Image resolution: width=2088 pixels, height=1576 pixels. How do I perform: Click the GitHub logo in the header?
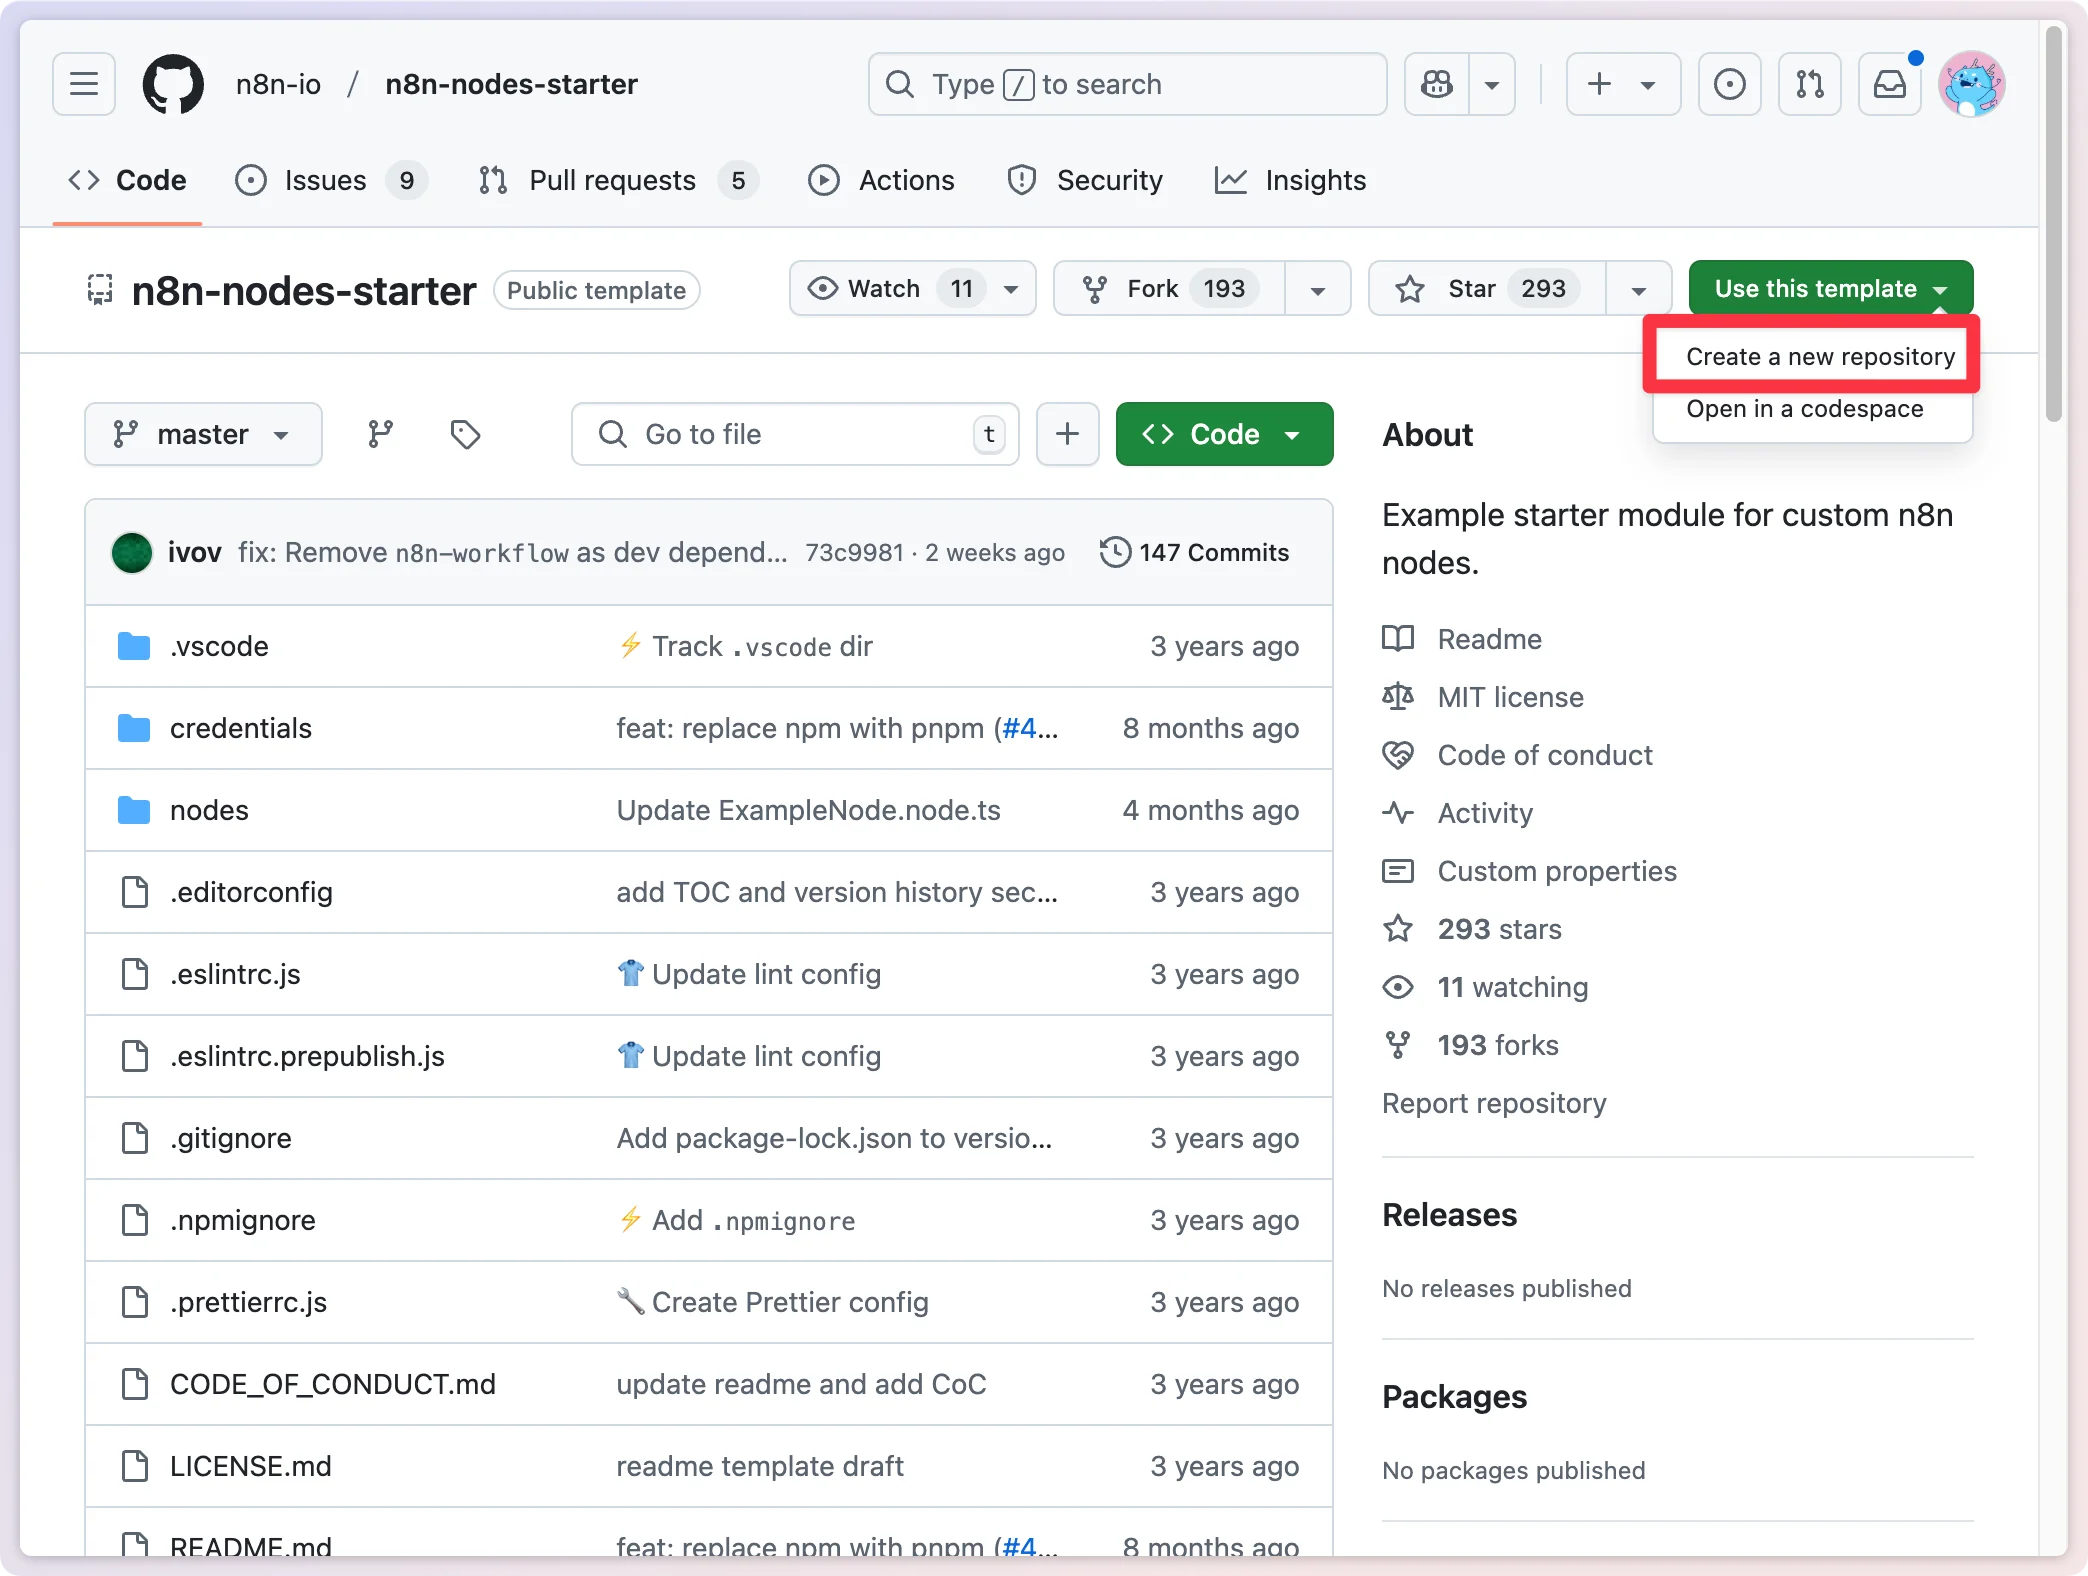172,84
